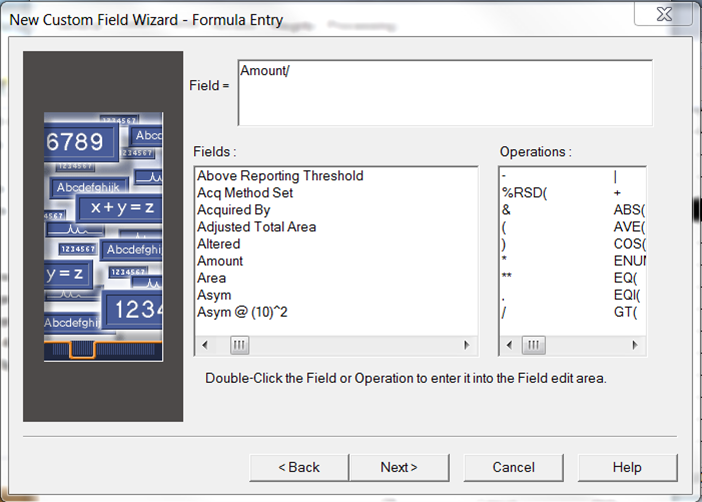Screen dimensions: 702x502
Task: Click Operations list horizontal scroll thumb
Action: [x=534, y=345]
